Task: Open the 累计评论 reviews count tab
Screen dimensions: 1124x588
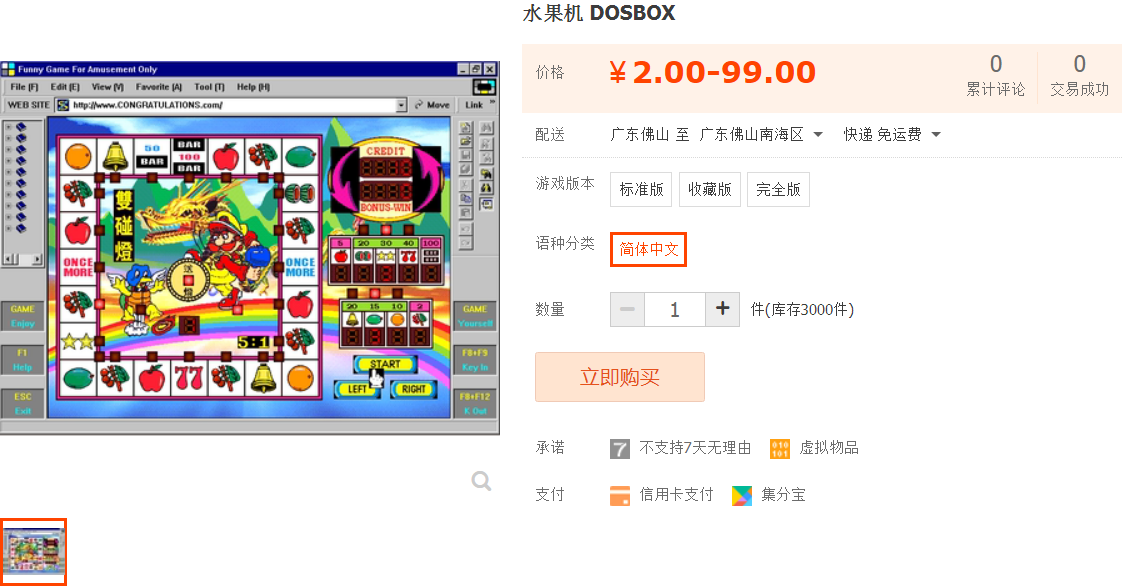Action: pyautogui.click(x=996, y=75)
